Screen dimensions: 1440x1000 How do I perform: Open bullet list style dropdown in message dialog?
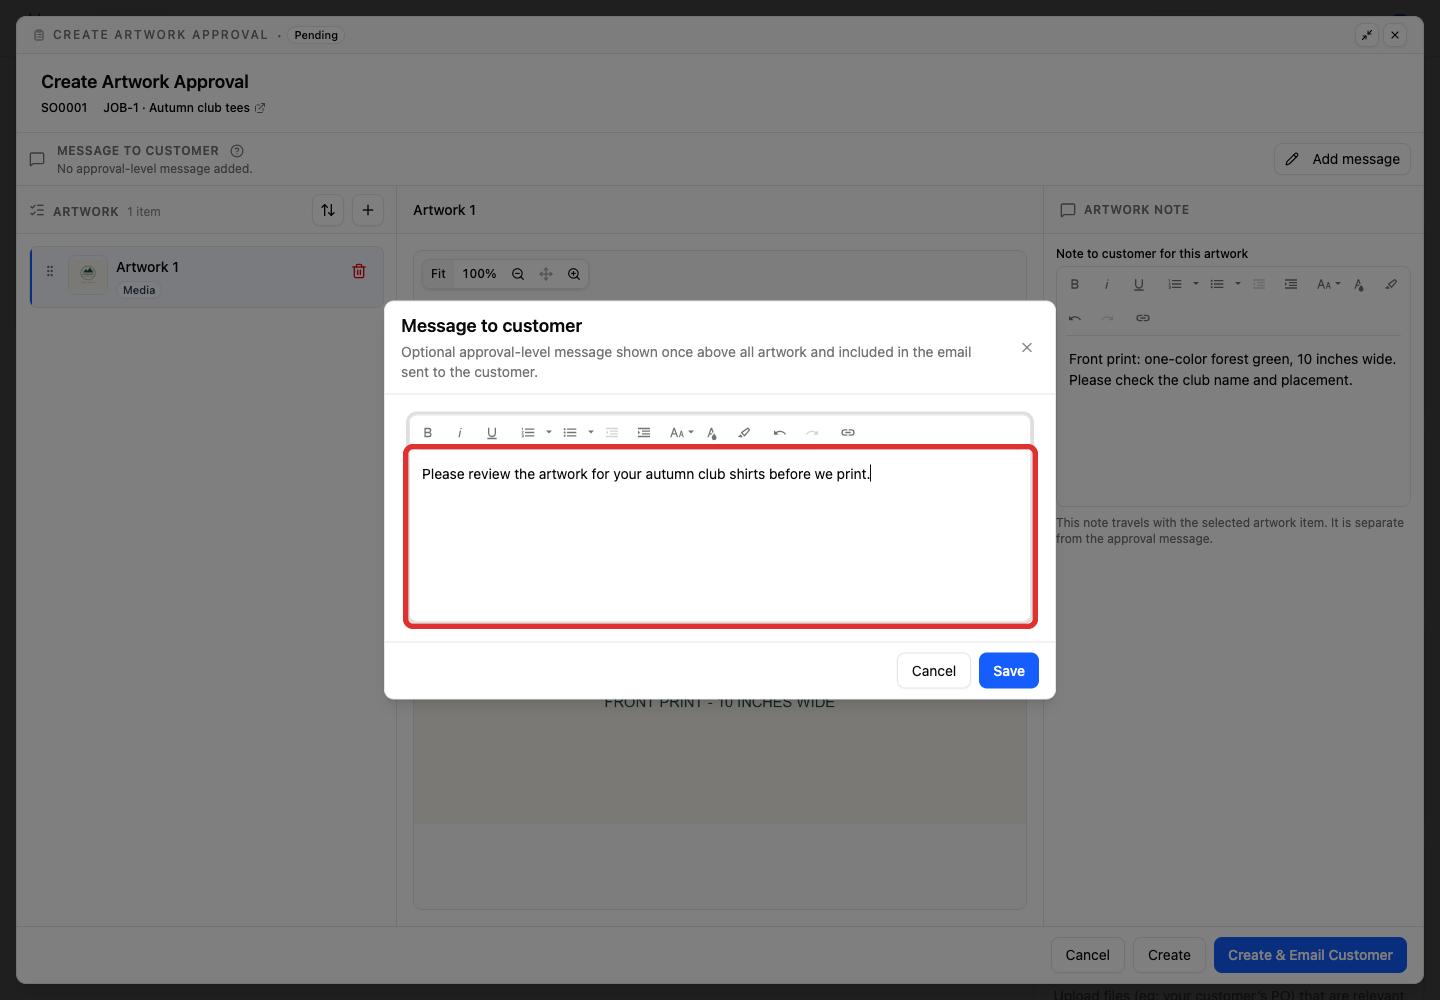click(x=591, y=433)
